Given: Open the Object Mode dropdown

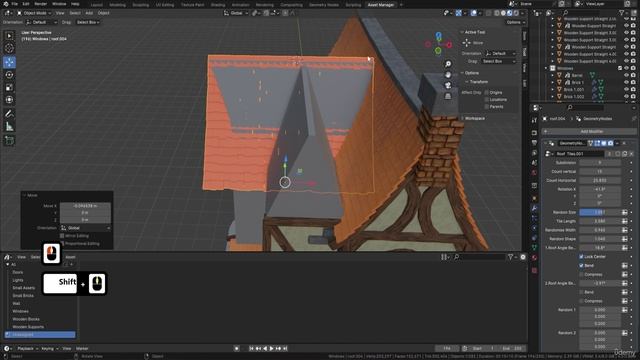Looking at the screenshot, I should 34,13.
